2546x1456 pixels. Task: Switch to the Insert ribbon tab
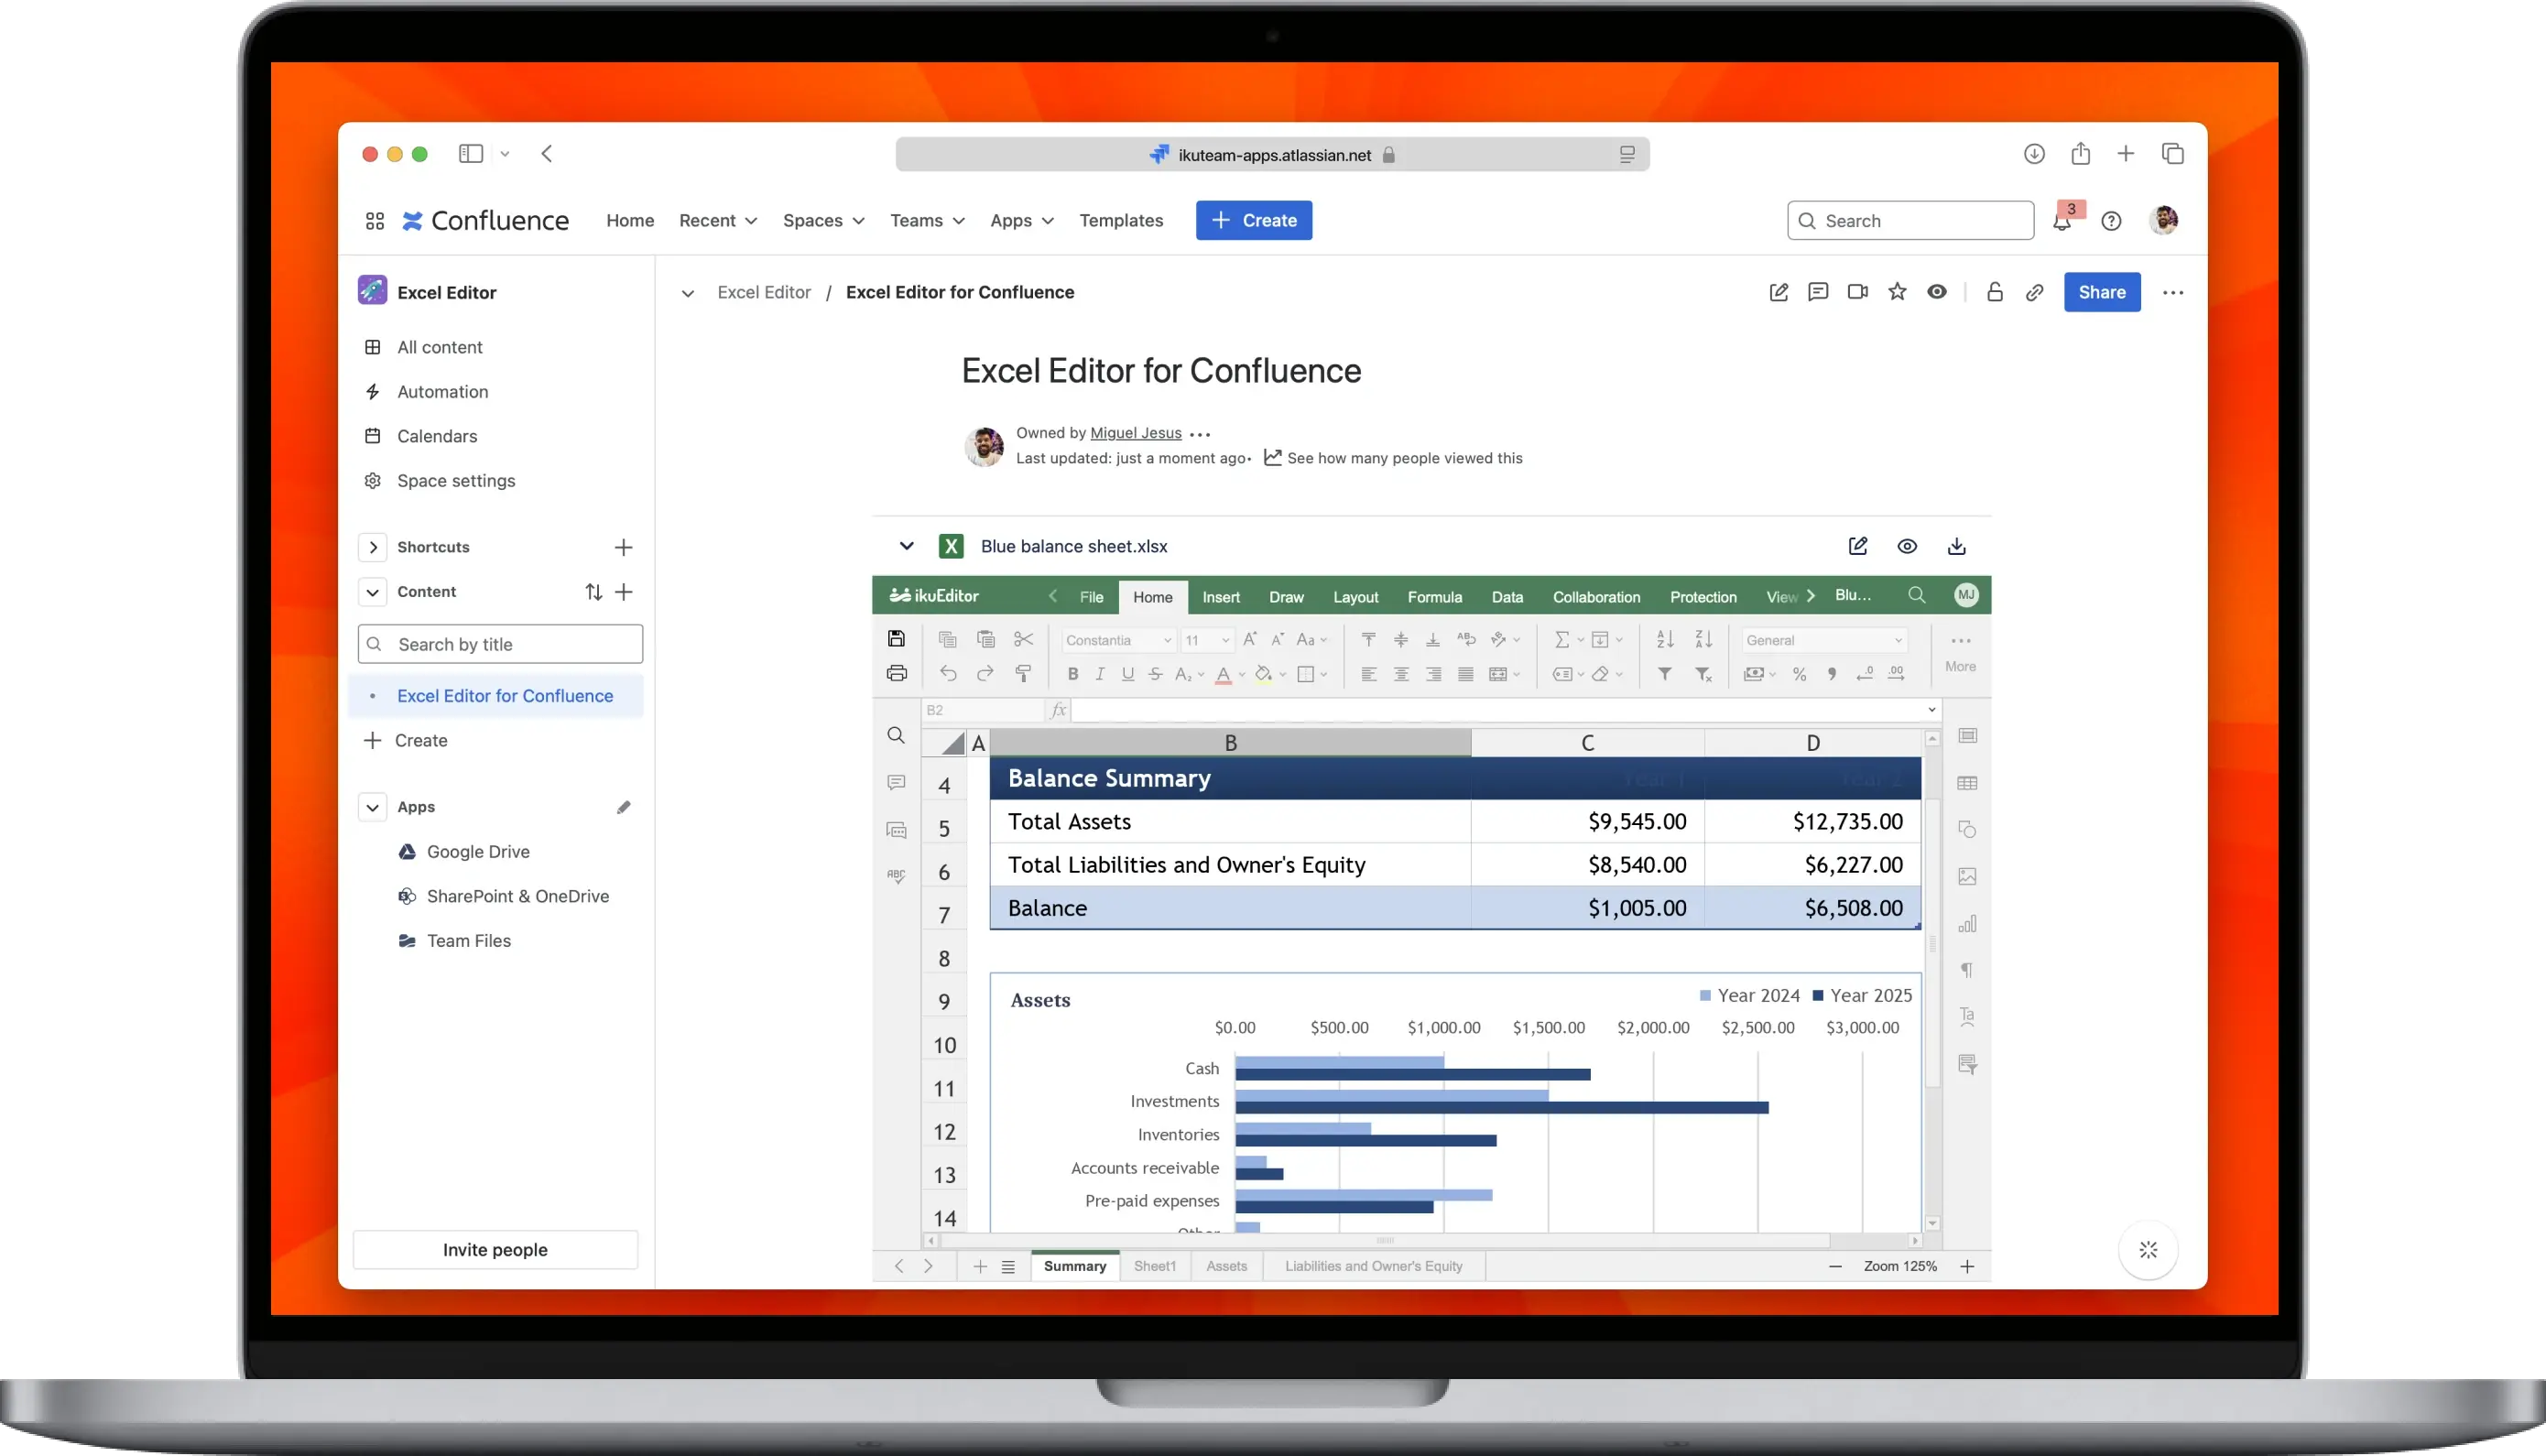point(1220,597)
